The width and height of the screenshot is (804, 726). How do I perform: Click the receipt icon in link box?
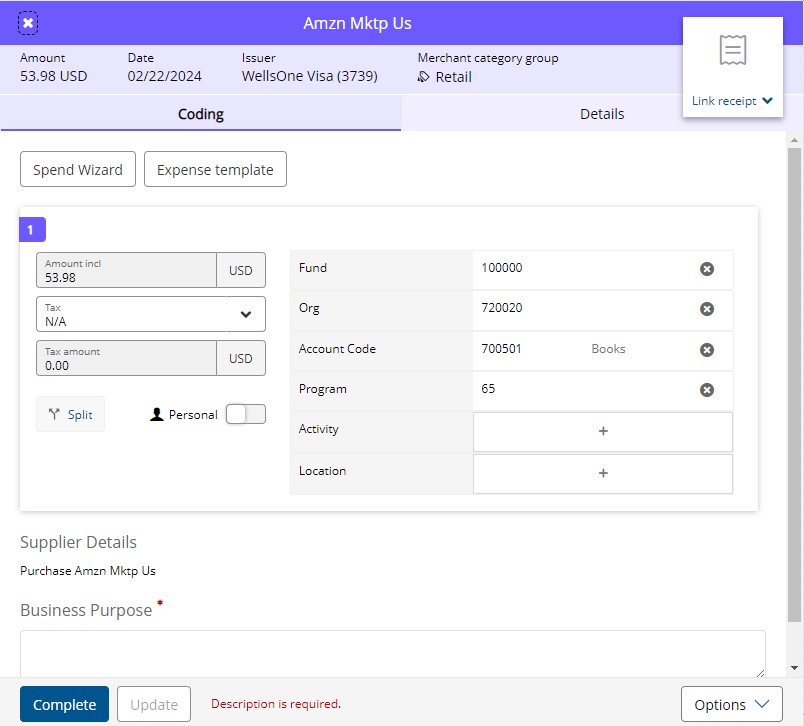(x=733, y=51)
